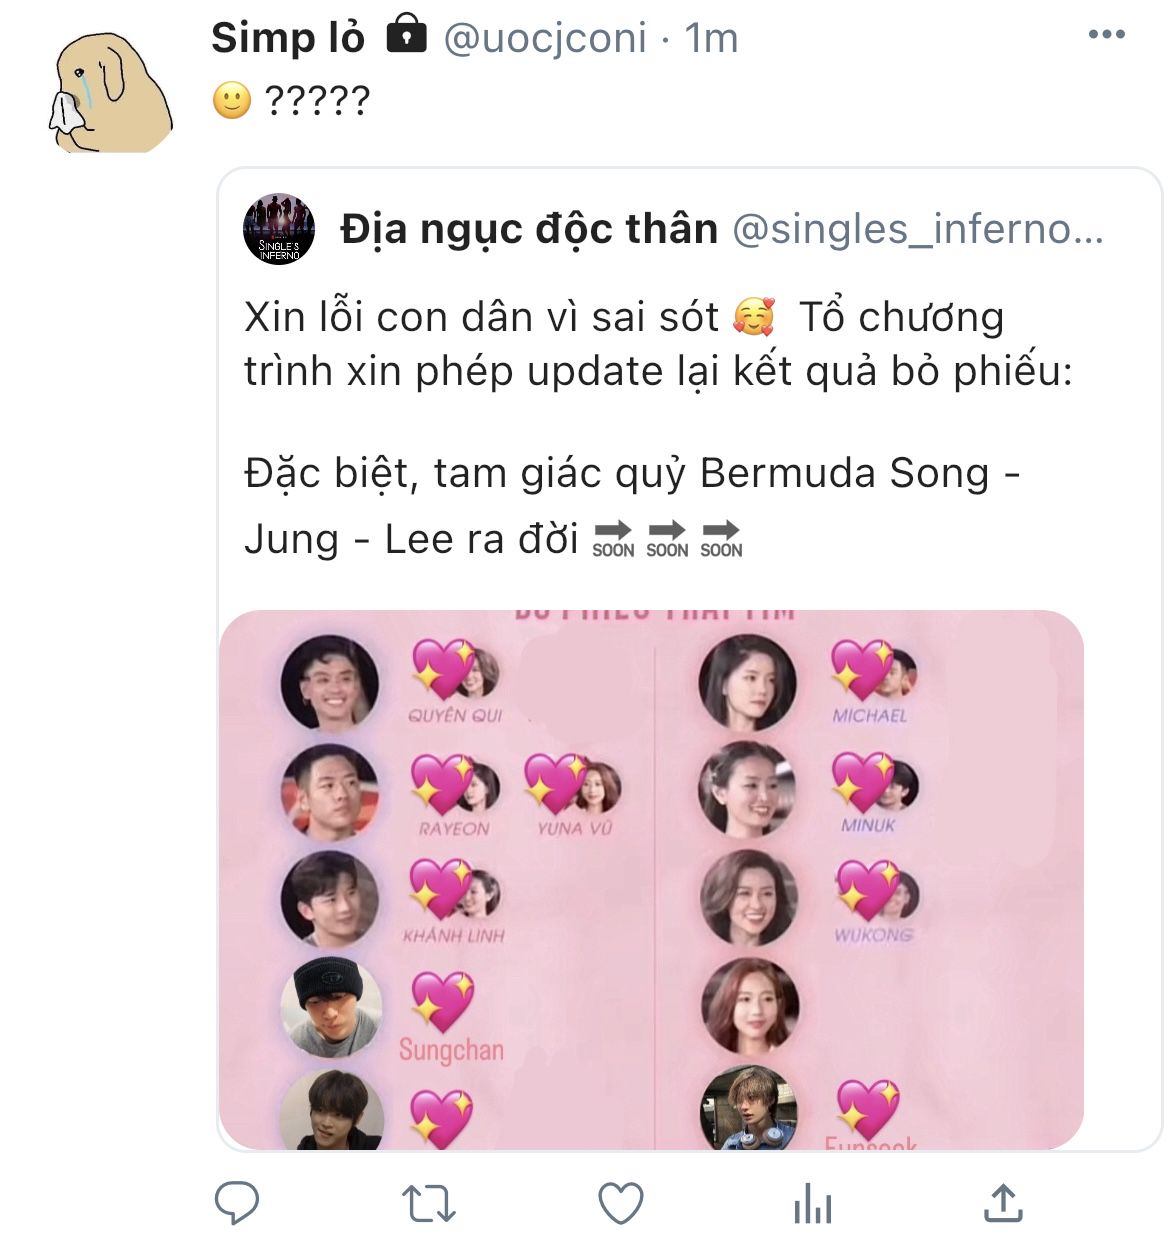
Task: Open the Địa ngục độc thân name
Action: (529, 229)
